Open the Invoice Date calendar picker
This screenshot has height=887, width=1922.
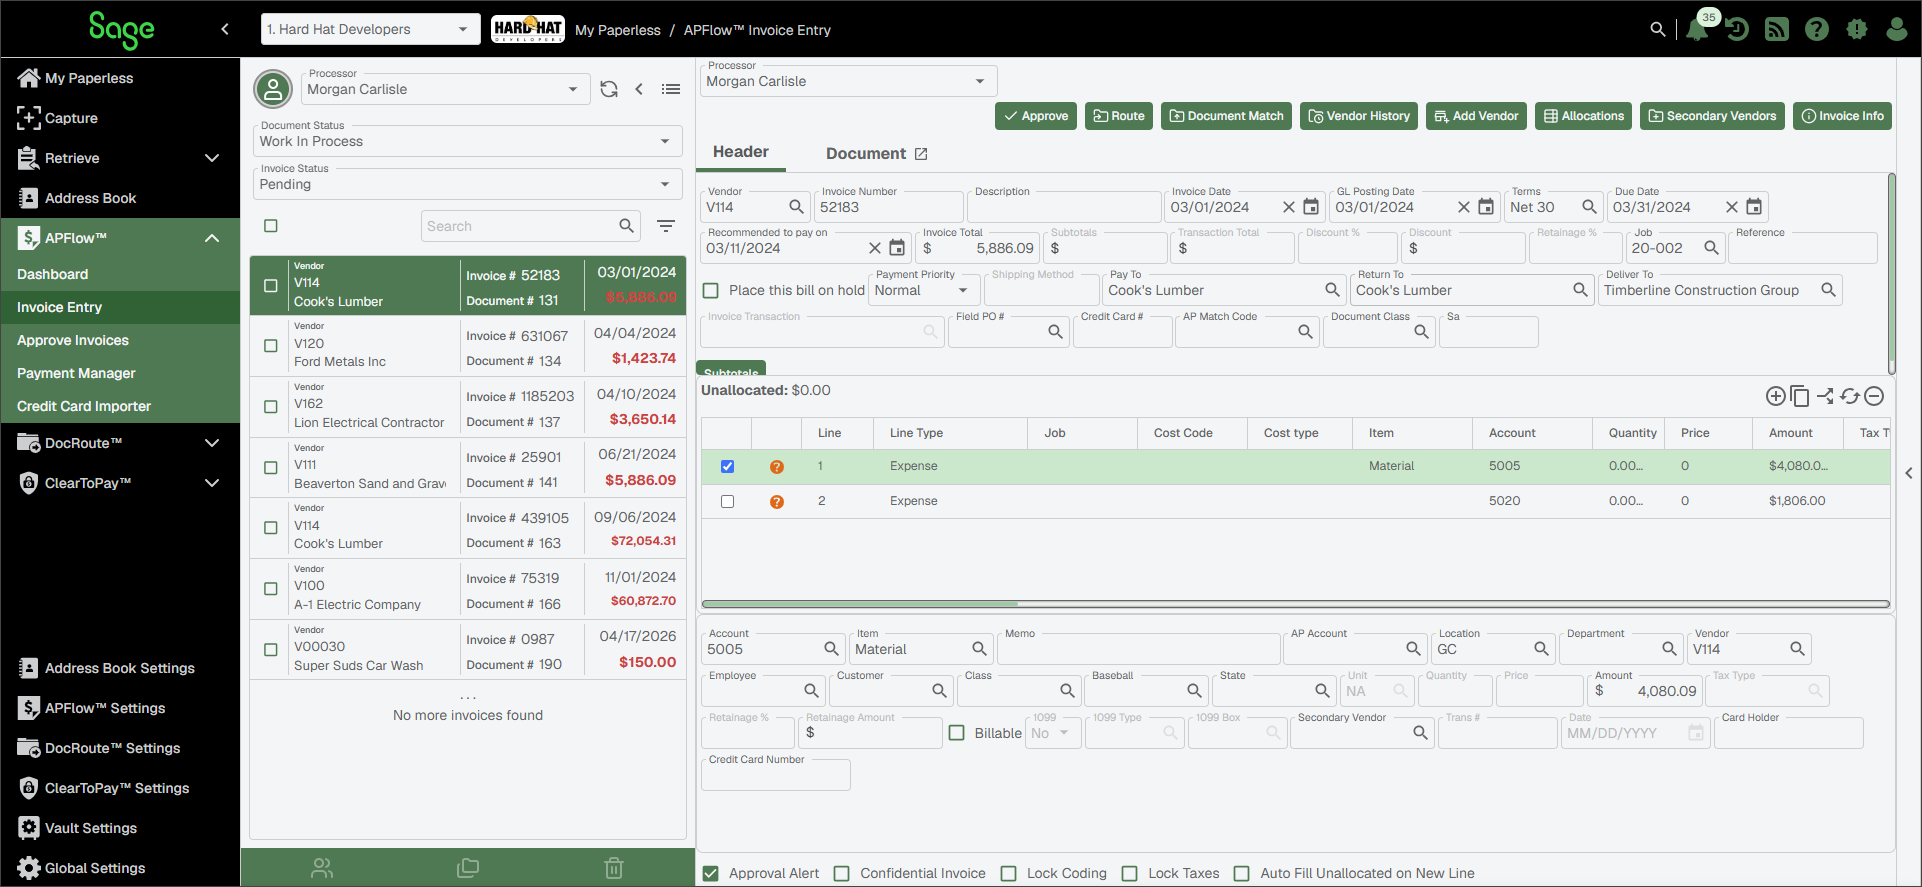pyautogui.click(x=1311, y=207)
